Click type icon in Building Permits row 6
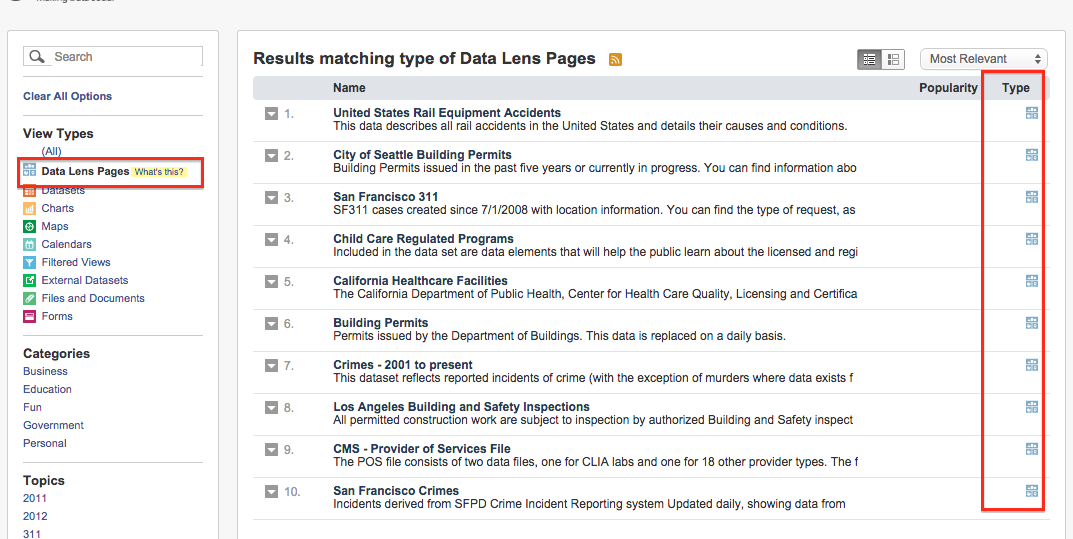Image resolution: width=1073 pixels, height=539 pixels. coord(1032,323)
